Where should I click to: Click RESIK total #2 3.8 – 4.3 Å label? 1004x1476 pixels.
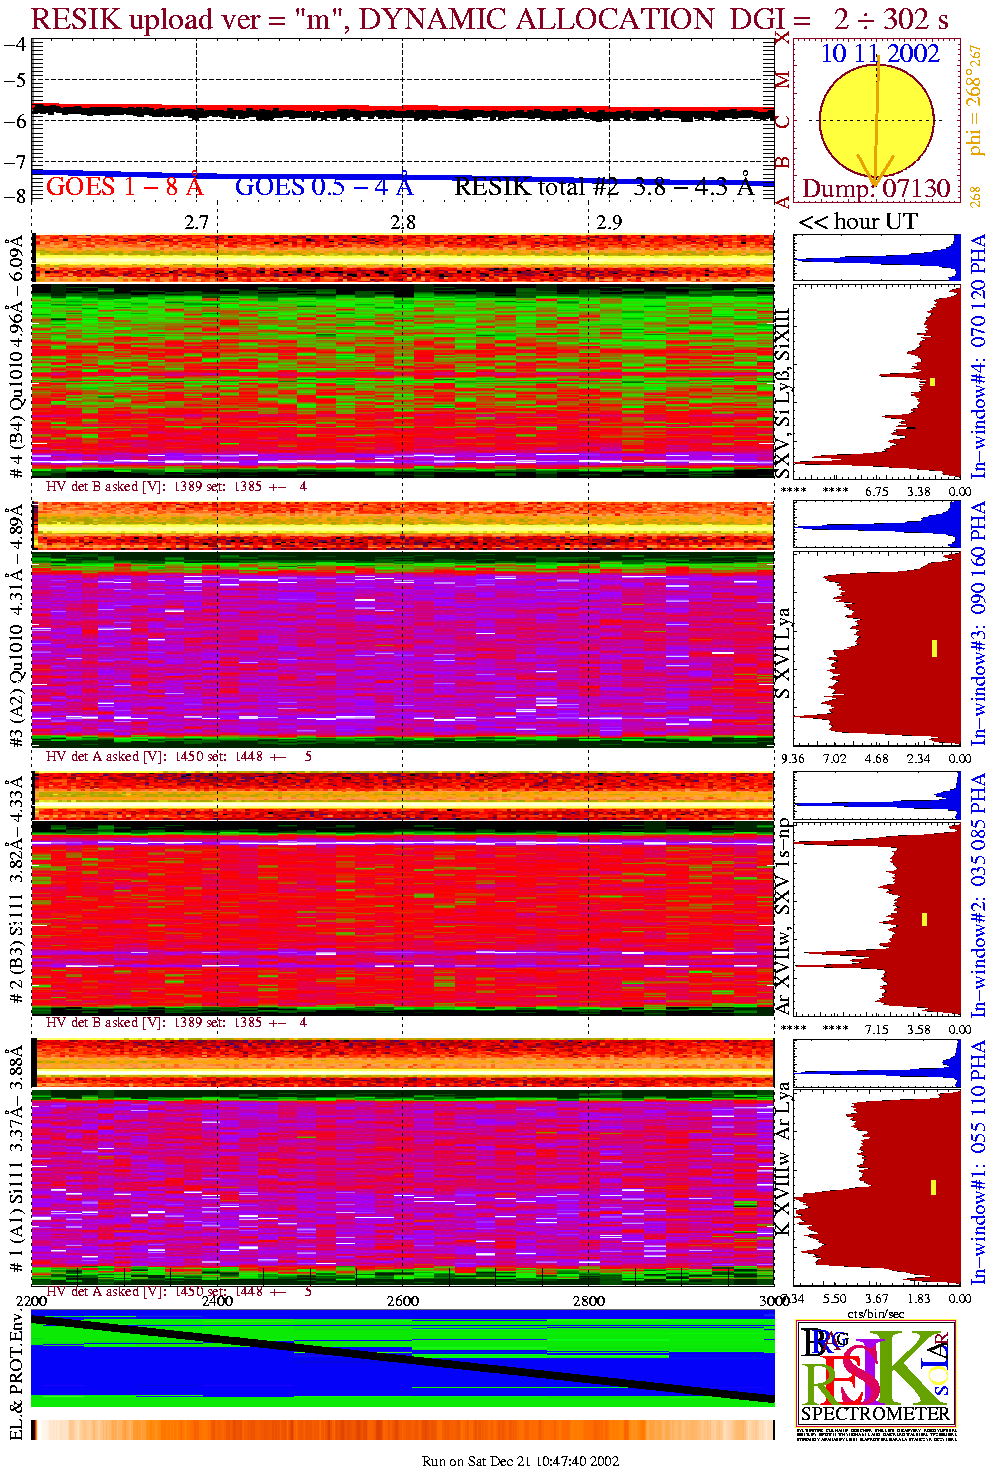(x=603, y=187)
